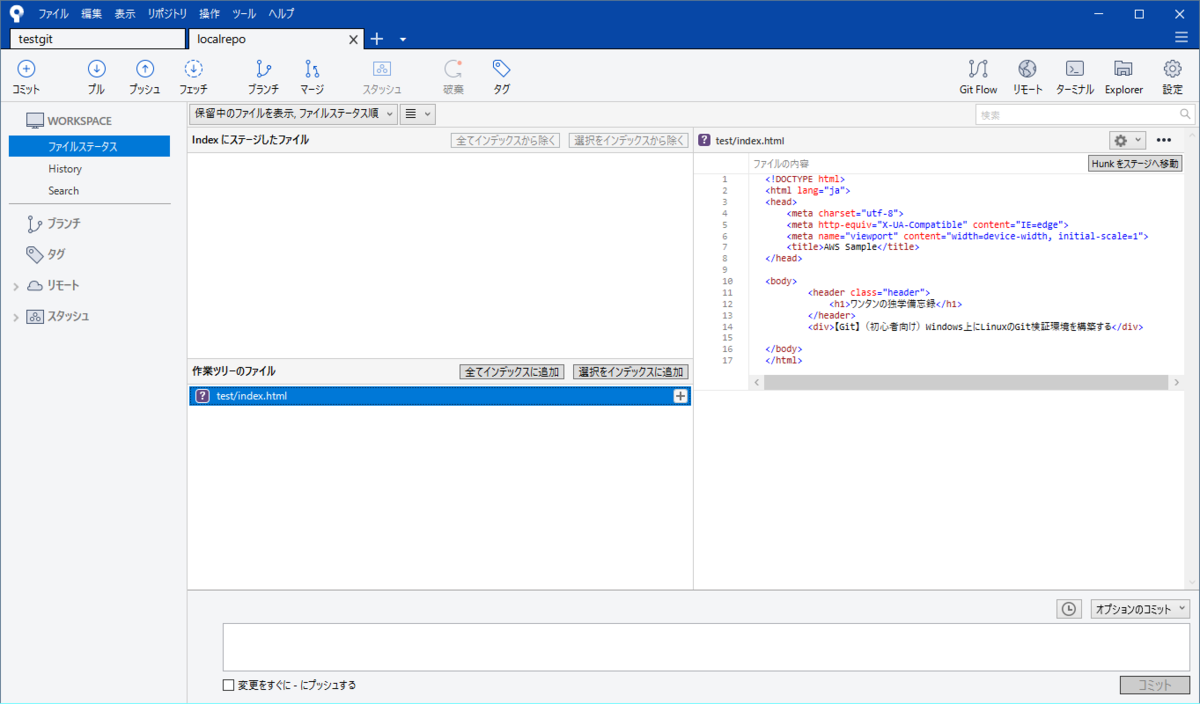Click the monitor icon next to WORKSPACE
The width and height of the screenshot is (1200, 704).
point(35,121)
